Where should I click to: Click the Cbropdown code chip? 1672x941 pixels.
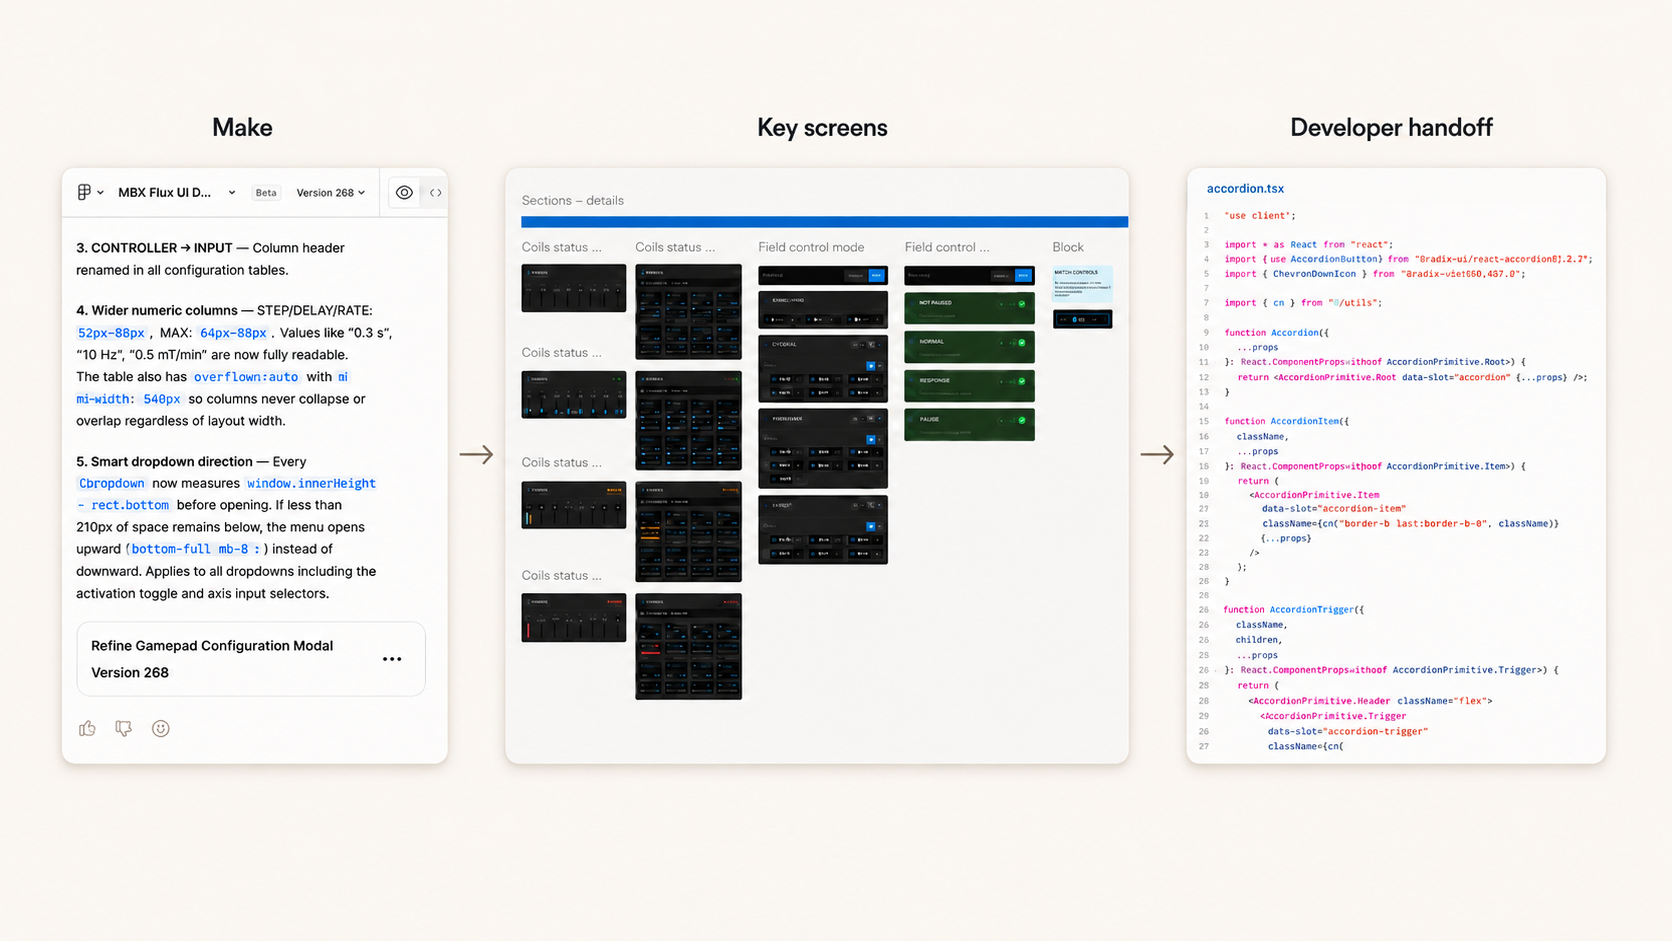click(111, 483)
